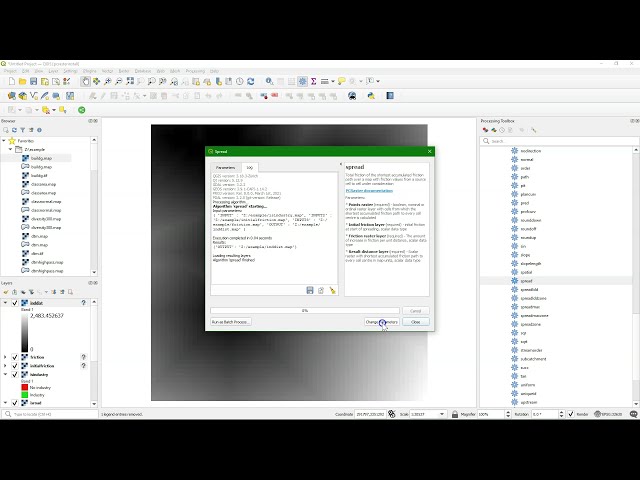640x480 pixels.
Task: Copy the Spread log to clipboard
Action: point(321,290)
